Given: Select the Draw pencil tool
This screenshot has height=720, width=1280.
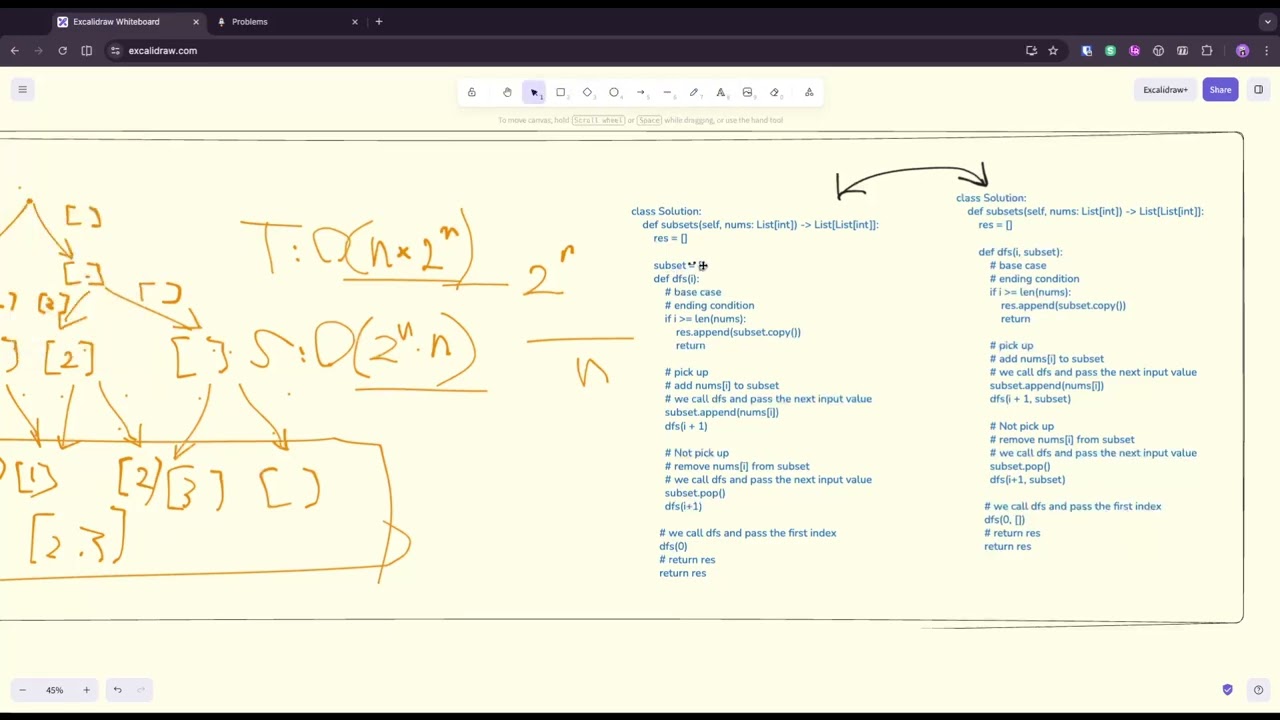Looking at the screenshot, I should [x=694, y=92].
